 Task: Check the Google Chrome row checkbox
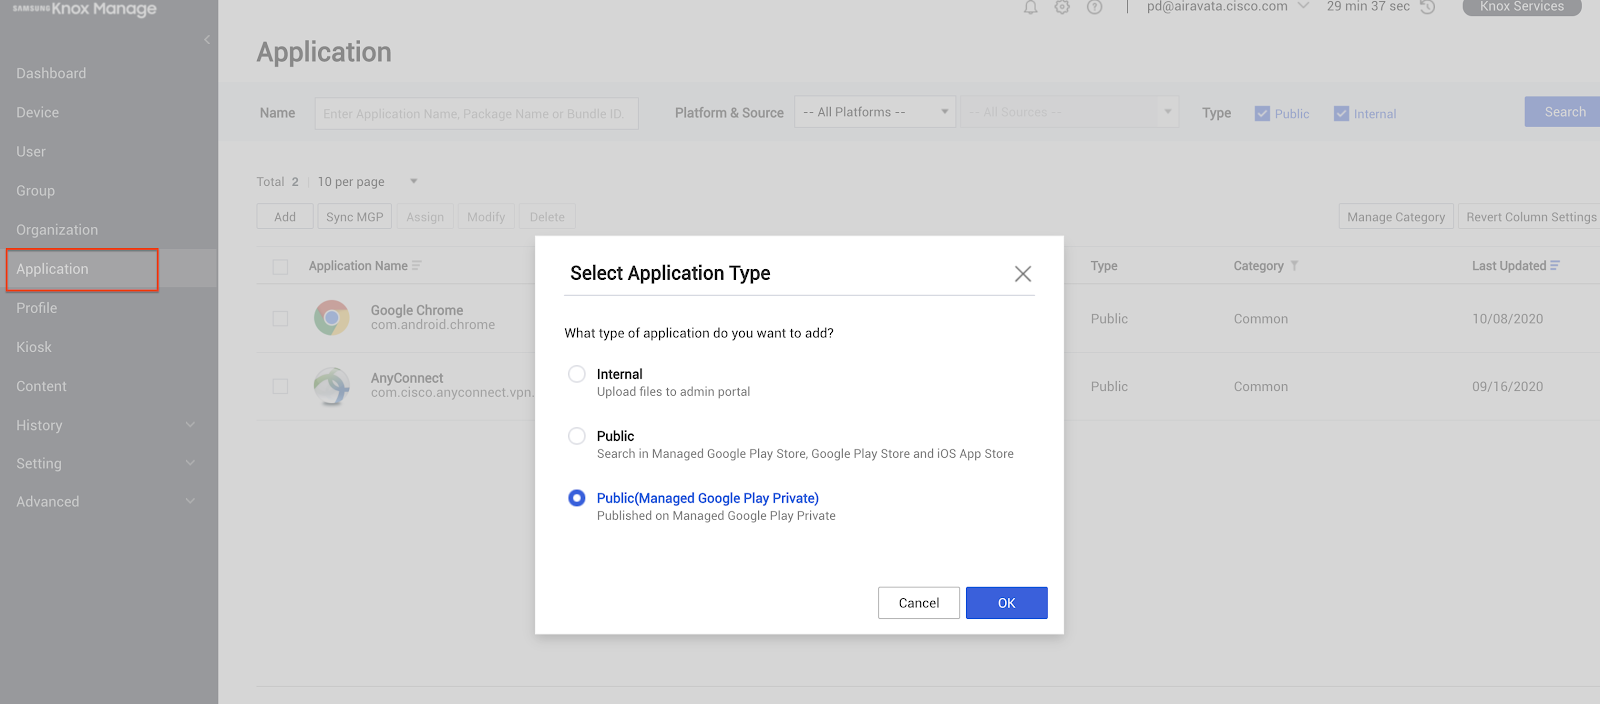pyautogui.click(x=280, y=319)
